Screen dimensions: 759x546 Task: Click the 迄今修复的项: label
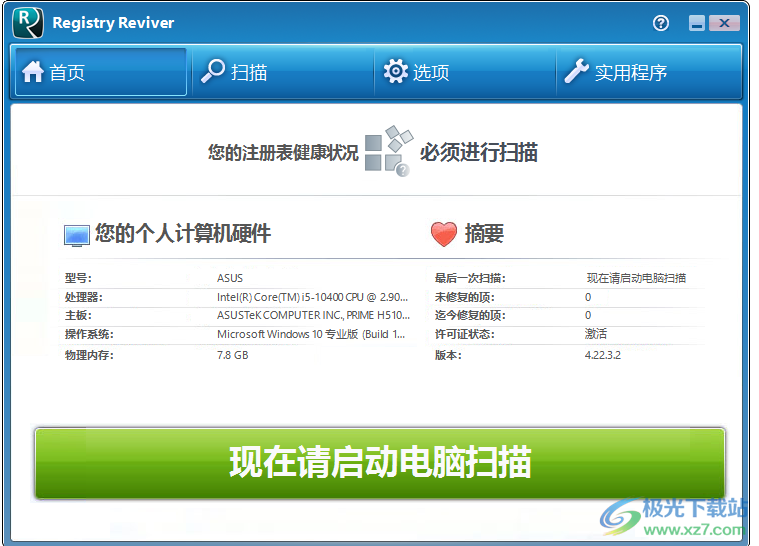[x=470, y=315]
